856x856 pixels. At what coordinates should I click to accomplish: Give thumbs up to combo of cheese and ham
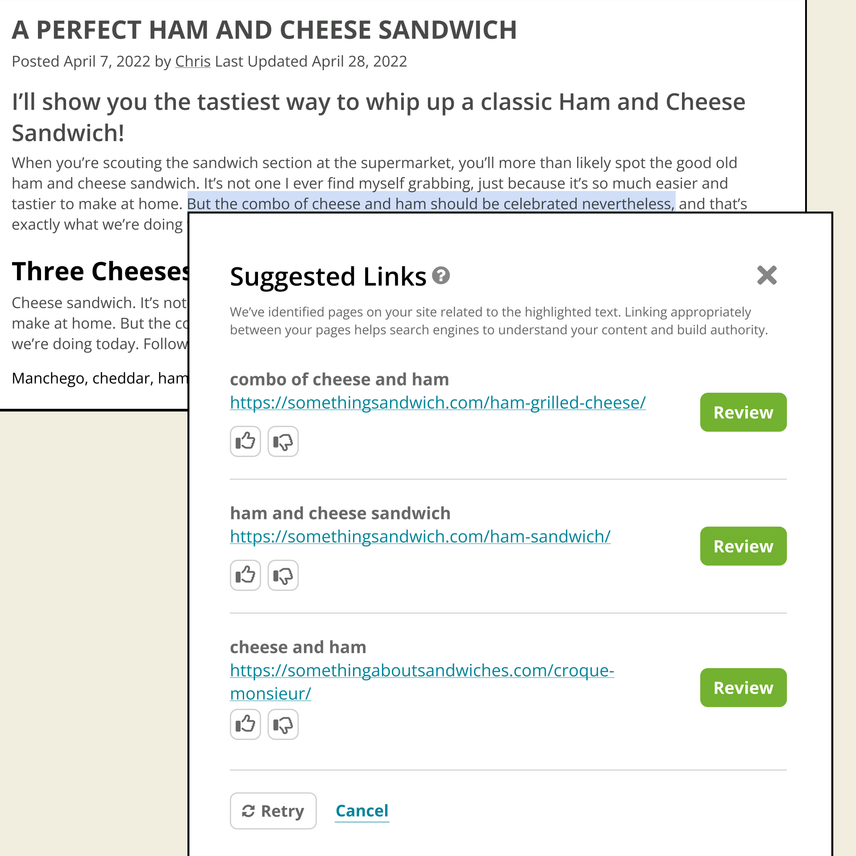point(245,441)
